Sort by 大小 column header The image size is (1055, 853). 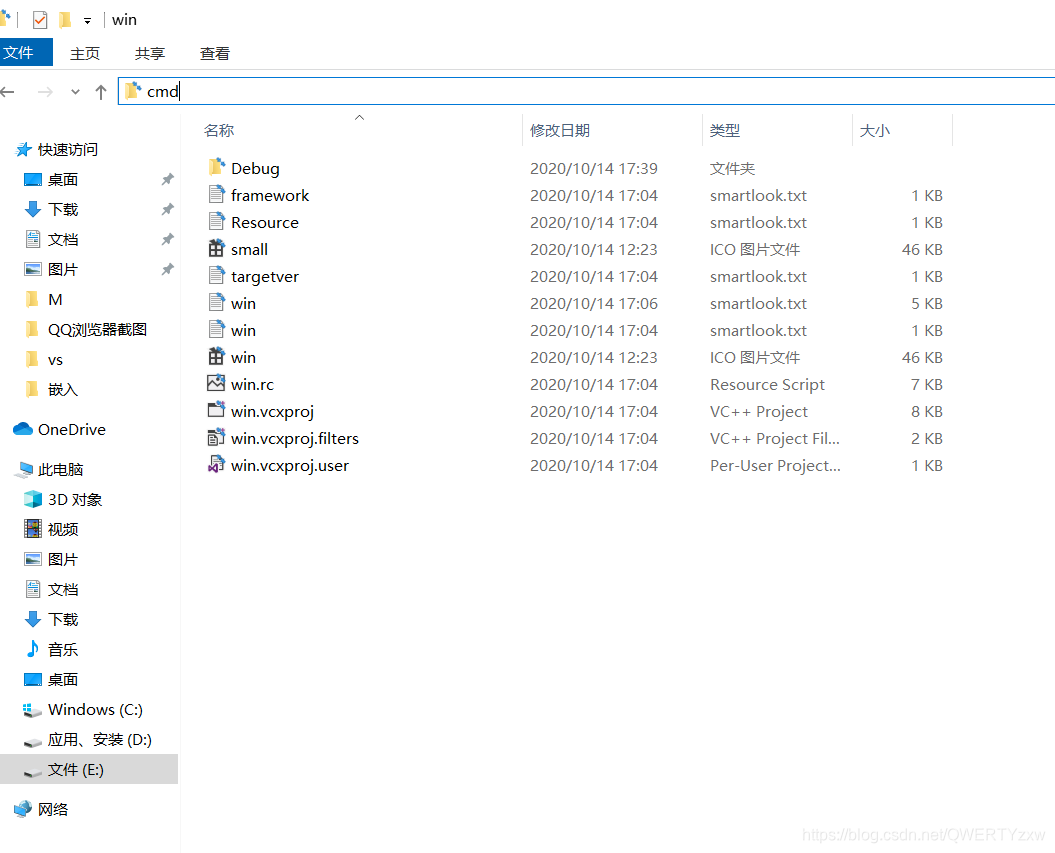[875, 131]
